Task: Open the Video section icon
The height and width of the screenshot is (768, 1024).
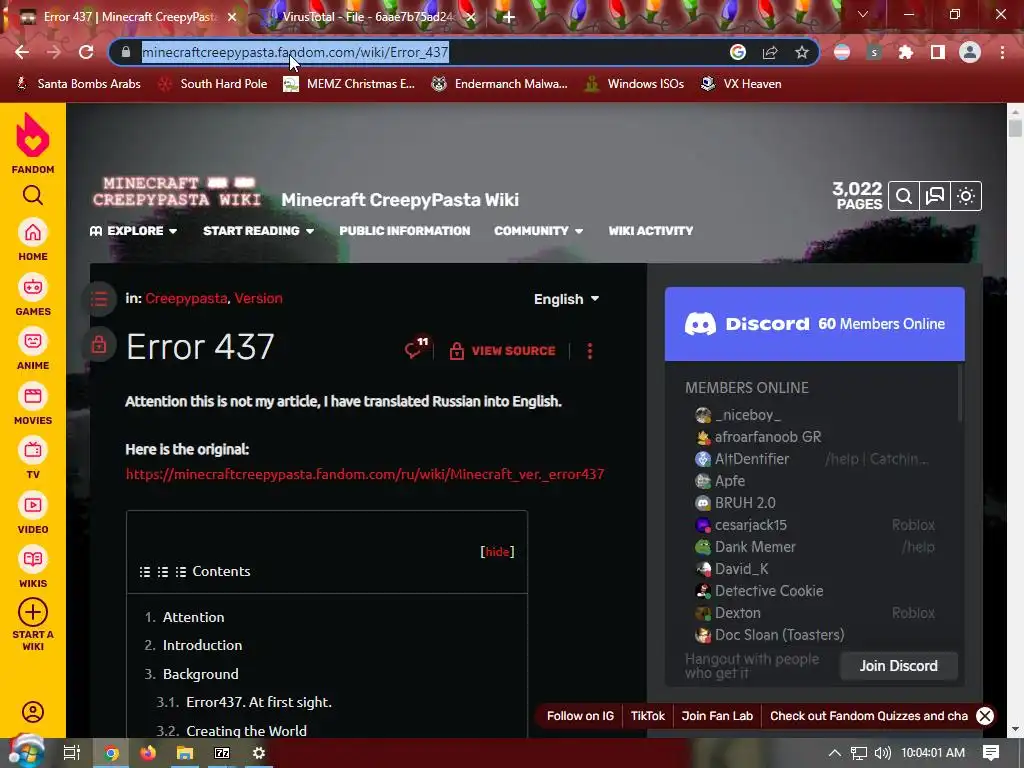Action: click(33, 505)
